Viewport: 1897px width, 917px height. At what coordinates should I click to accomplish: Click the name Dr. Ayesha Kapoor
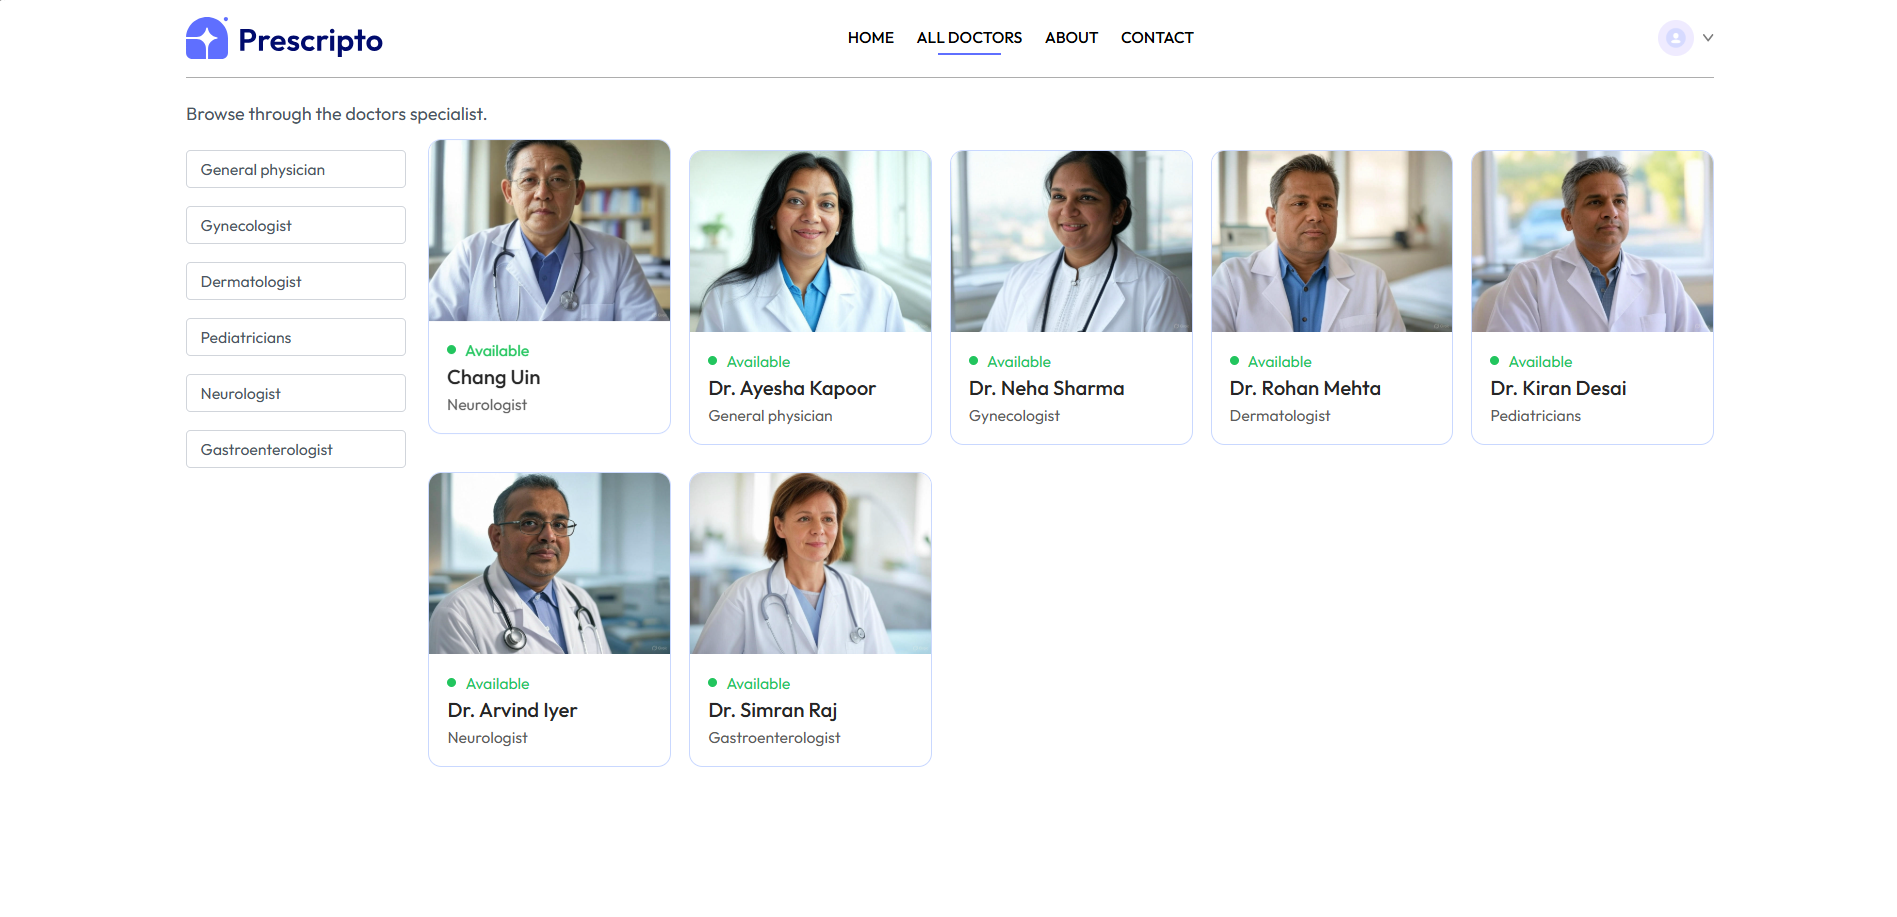792,388
